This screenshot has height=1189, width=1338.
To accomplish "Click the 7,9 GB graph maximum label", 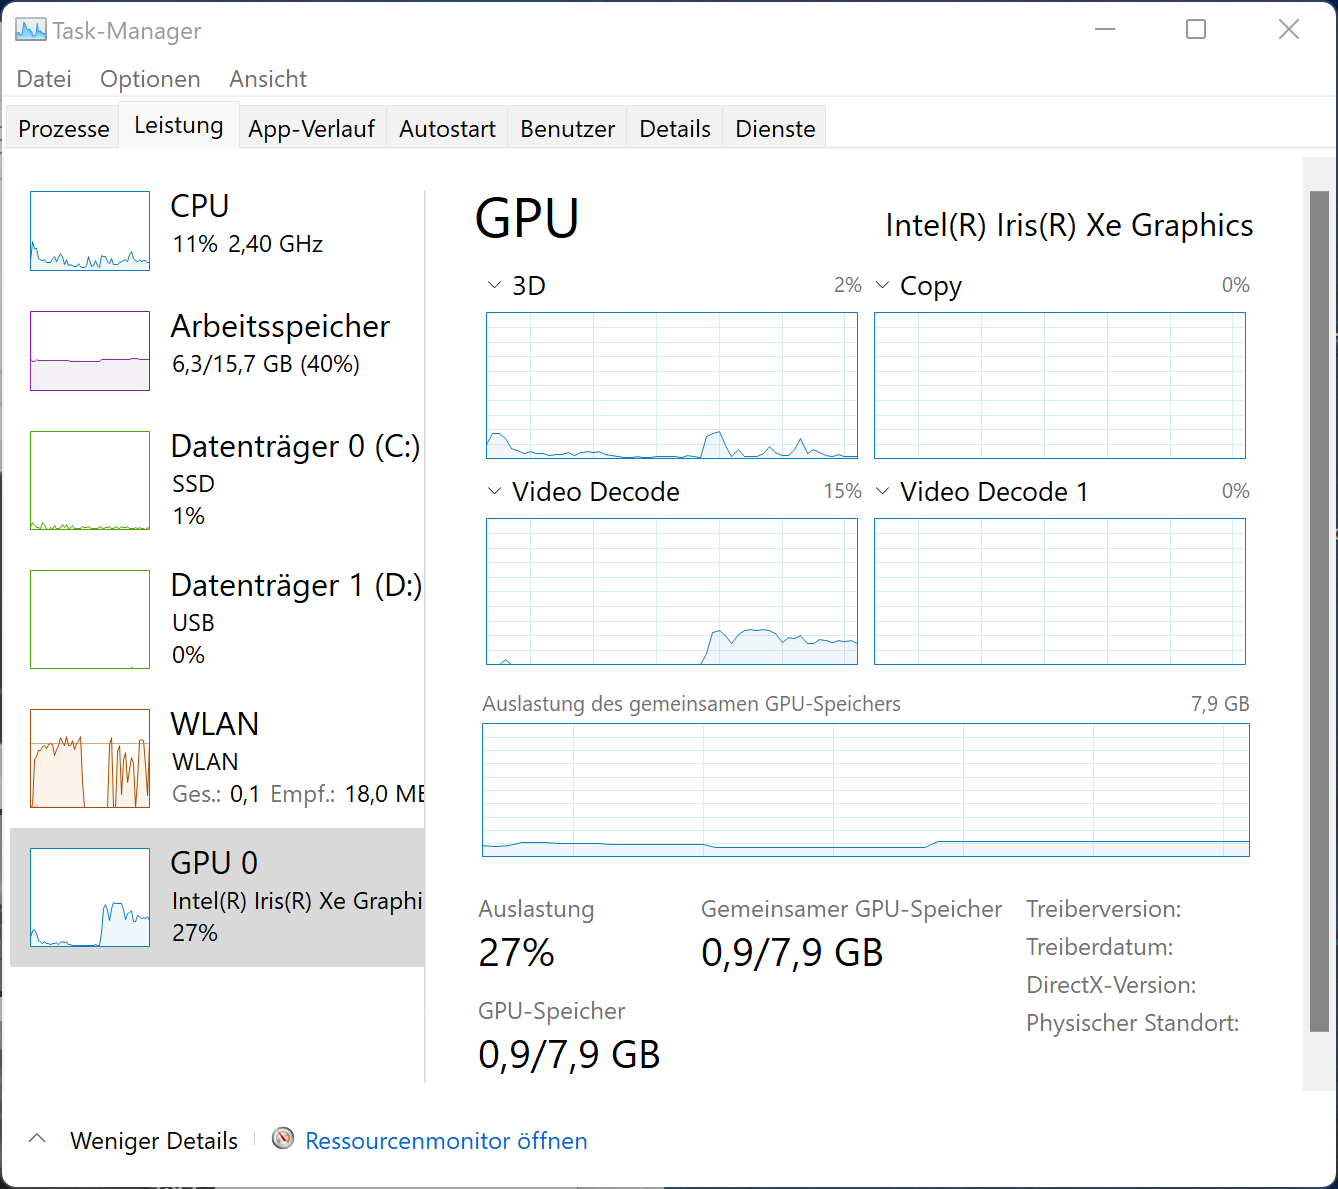I will (1220, 704).
